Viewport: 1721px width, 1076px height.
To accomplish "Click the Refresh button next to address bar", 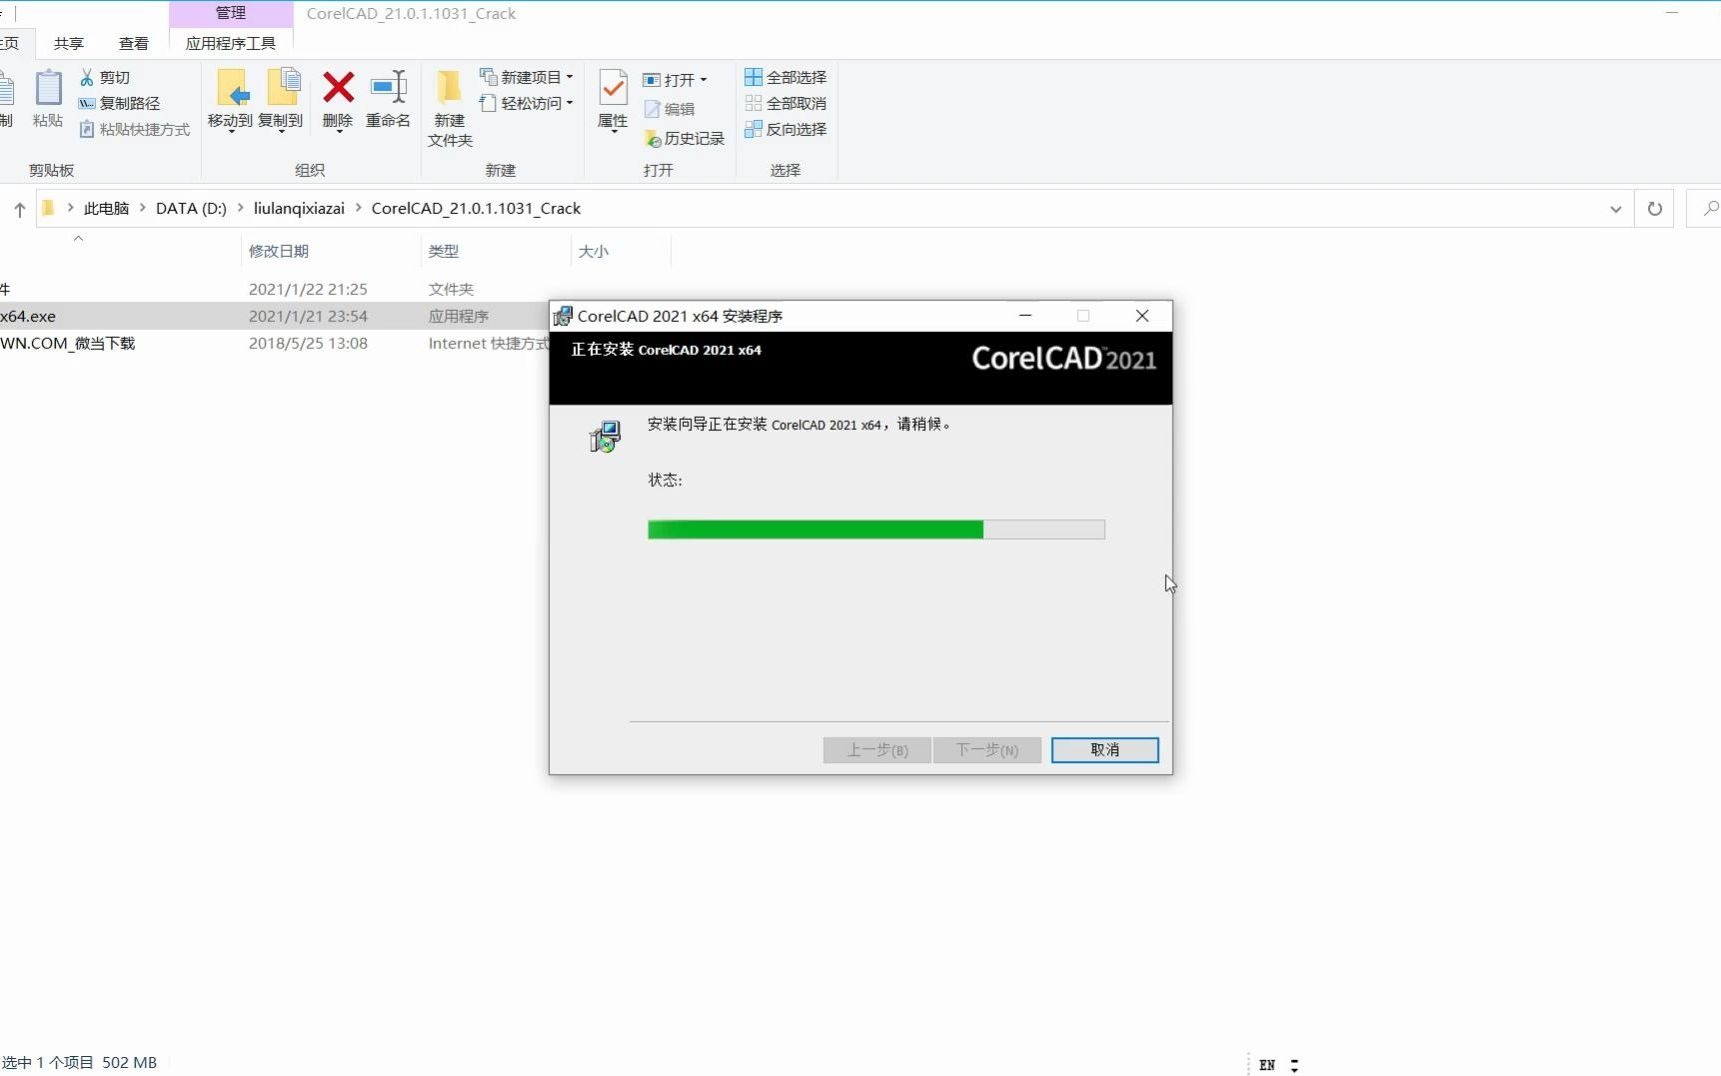I will [1655, 209].
